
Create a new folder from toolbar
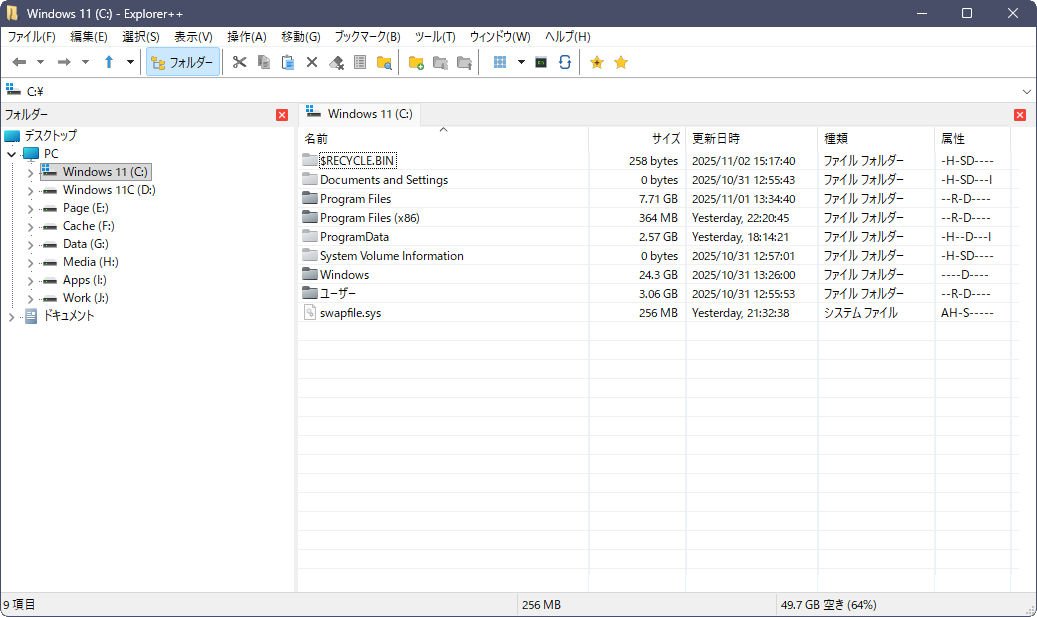416,62
